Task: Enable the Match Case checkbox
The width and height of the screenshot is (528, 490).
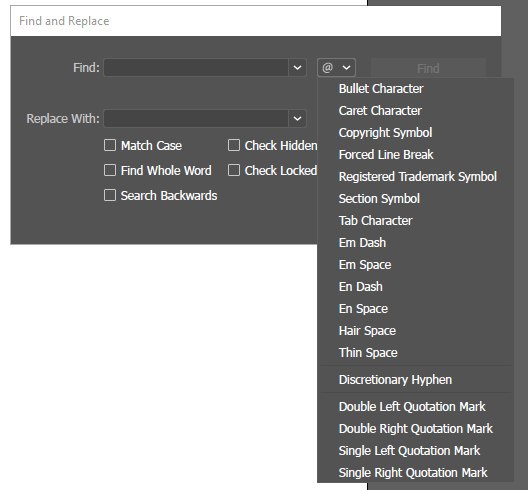Action: (110, 145)
